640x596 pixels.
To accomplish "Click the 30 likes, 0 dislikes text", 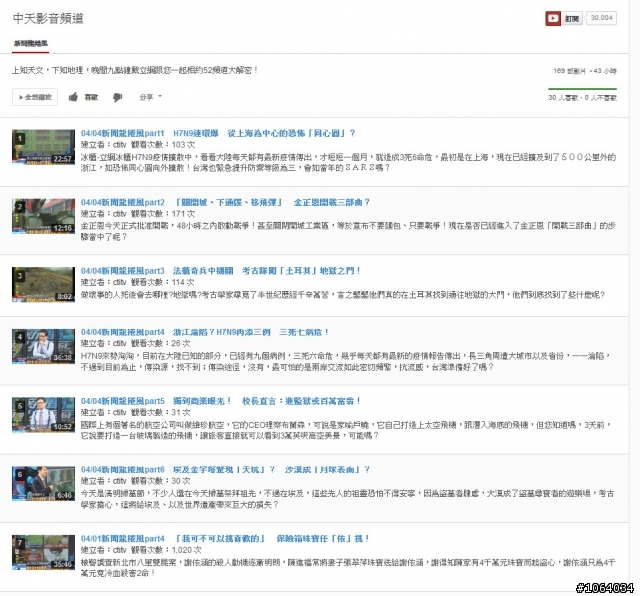I will [x=582, y=98].
